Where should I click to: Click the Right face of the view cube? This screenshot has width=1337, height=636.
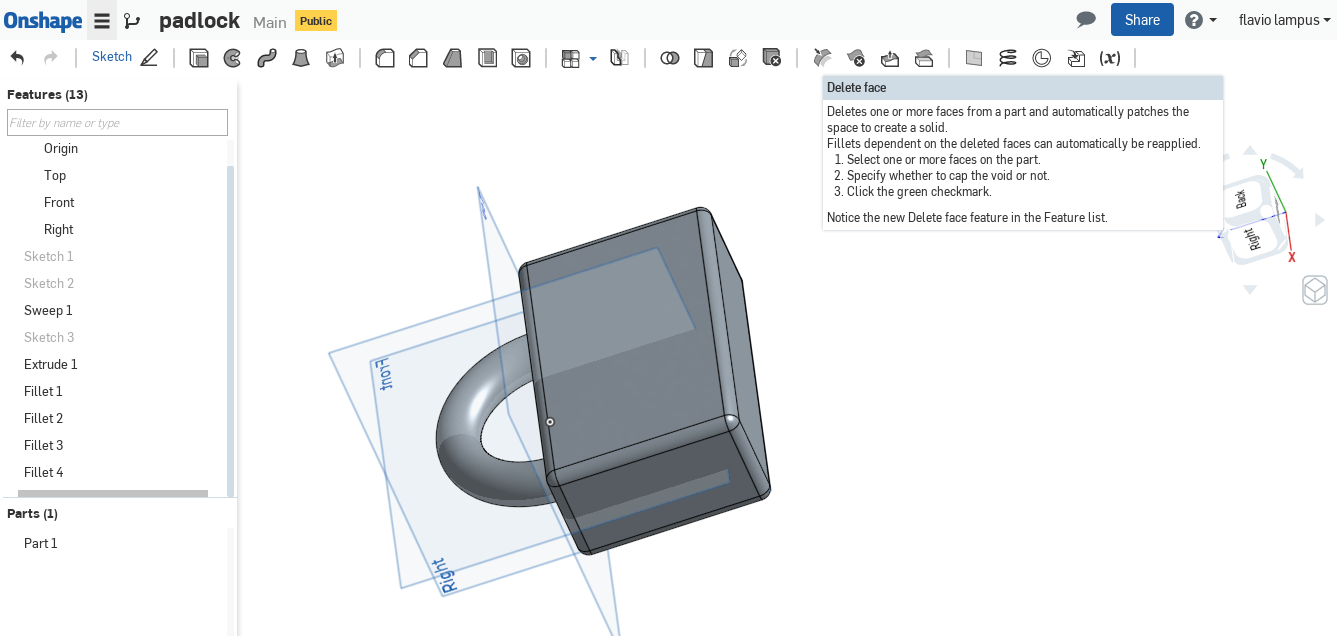(x=1250, y=238)
